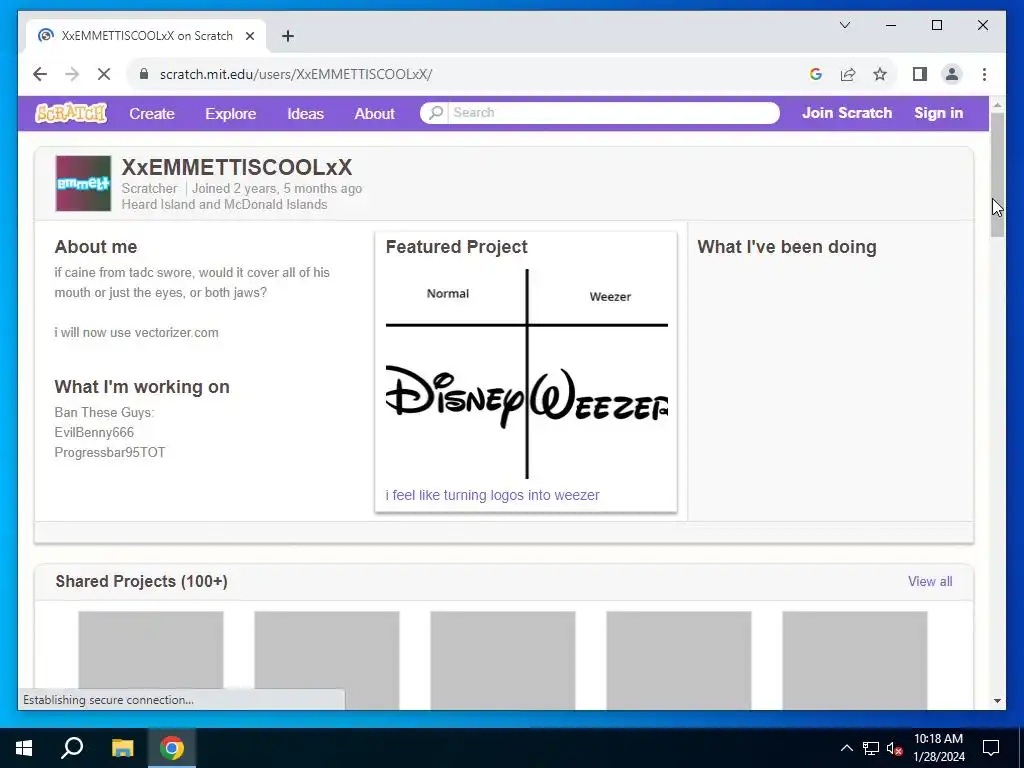
Task: Open a new browser tab
Action: coord(288,36)
